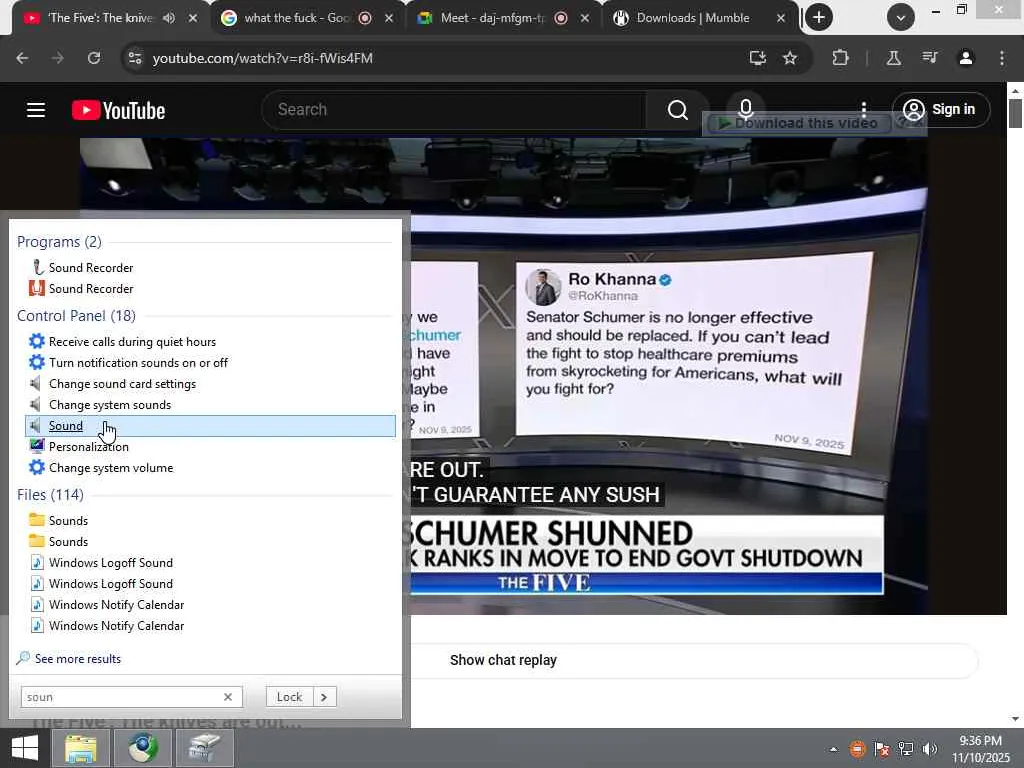Open the Chrome three-dot menu
The height and width of the screenshot is (768, 1024).
(1002, 58)
